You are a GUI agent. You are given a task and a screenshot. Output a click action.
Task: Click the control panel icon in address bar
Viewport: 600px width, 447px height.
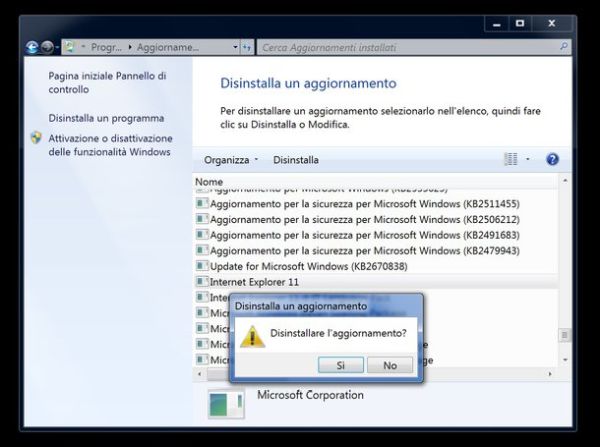70,47
